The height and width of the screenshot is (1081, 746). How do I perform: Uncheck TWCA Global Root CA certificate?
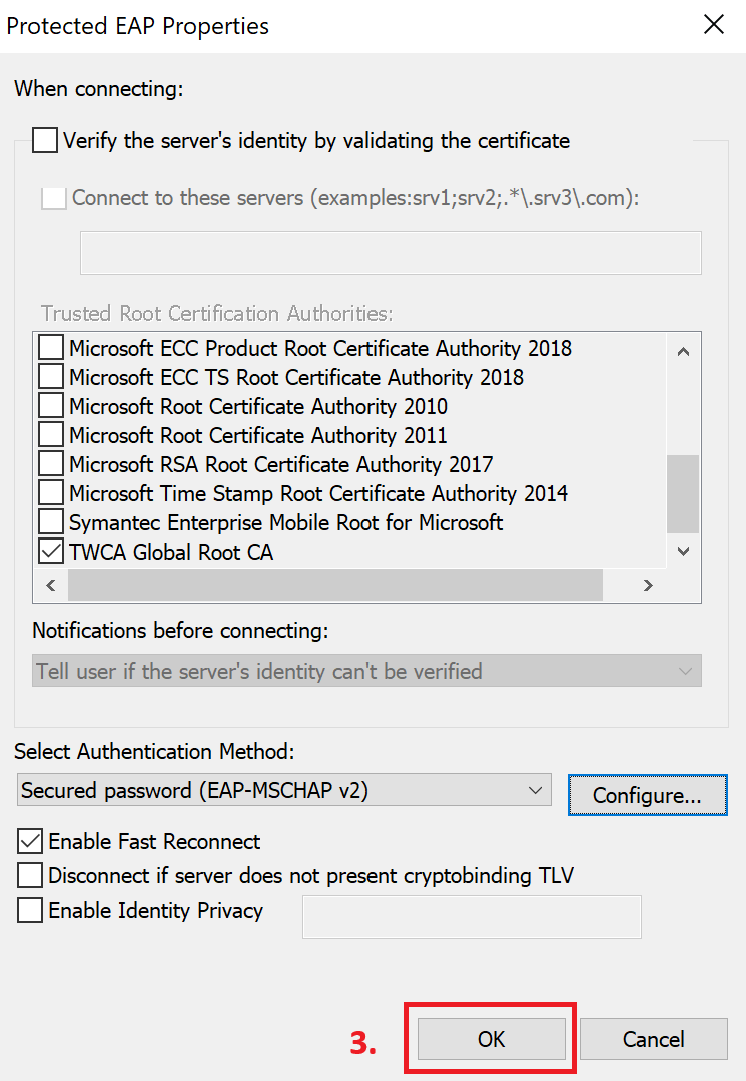tap(50, 551)
